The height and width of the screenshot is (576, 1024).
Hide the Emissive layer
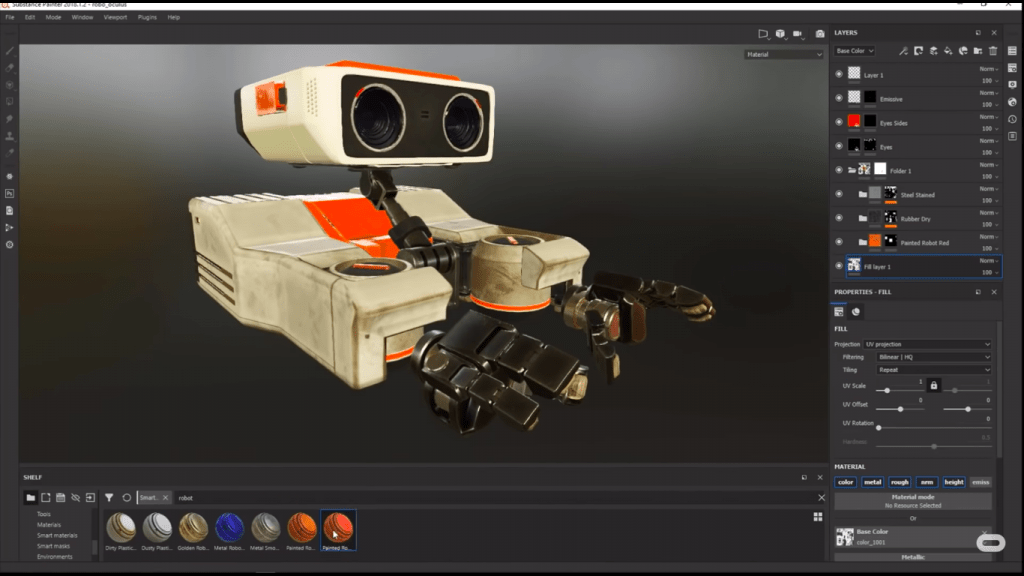[x=839, y=97]
